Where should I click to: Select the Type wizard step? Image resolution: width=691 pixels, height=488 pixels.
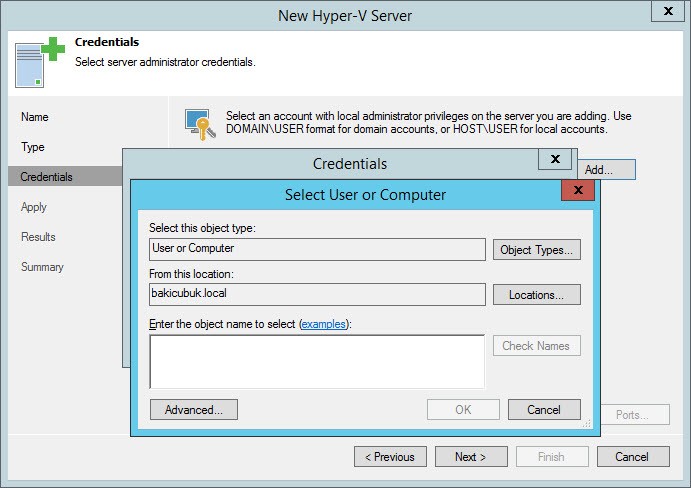pyautogui.click(x=33, y=147)
